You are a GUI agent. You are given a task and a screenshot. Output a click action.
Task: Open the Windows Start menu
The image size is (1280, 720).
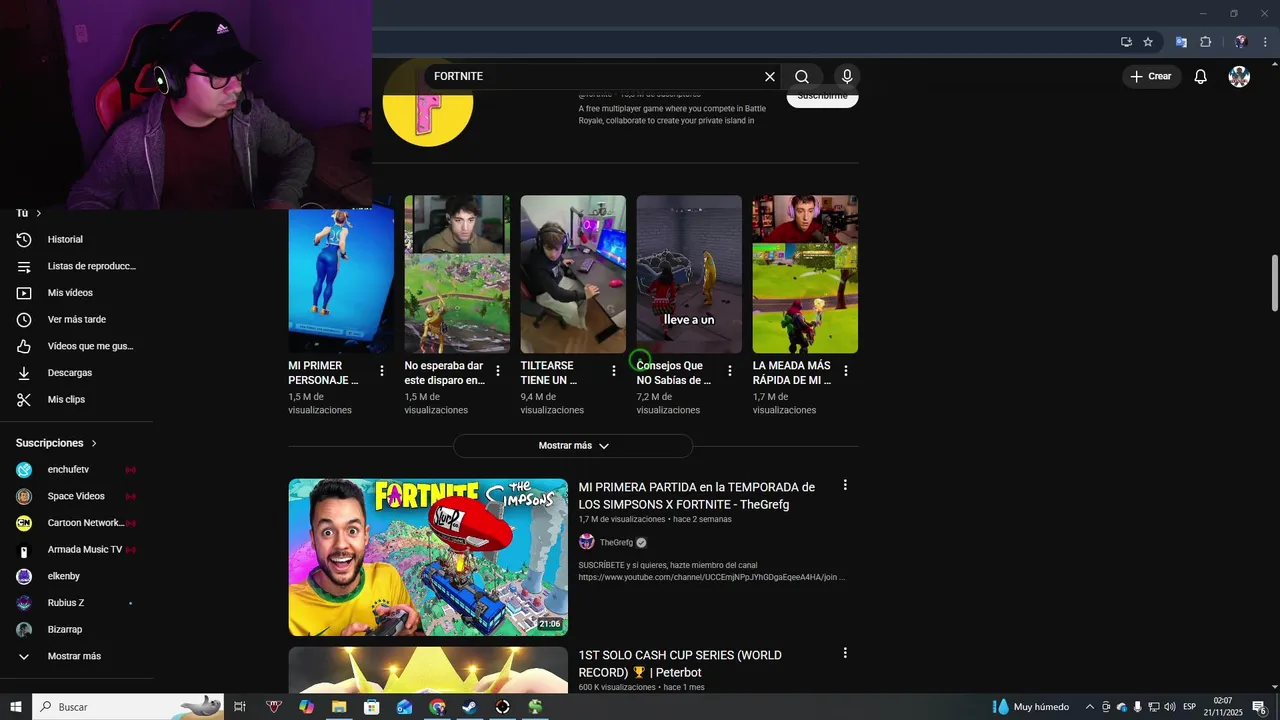pos(16,707)
